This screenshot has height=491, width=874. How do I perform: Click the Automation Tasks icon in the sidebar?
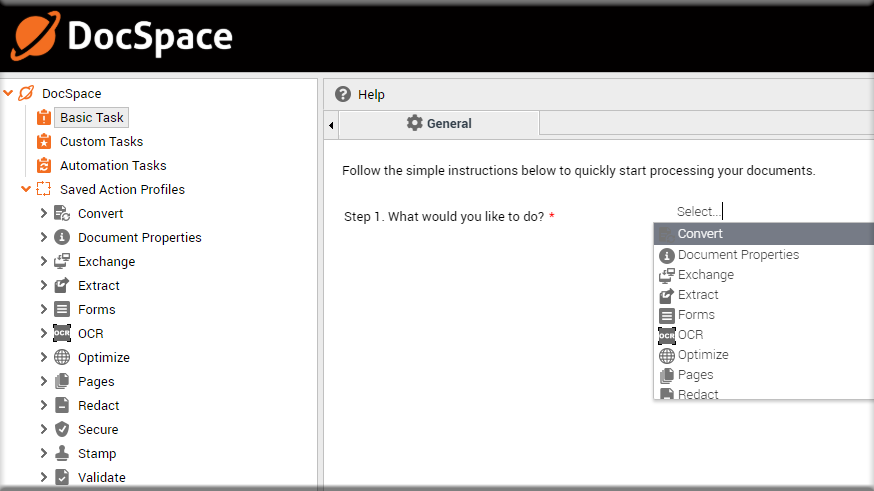point(44,166)
